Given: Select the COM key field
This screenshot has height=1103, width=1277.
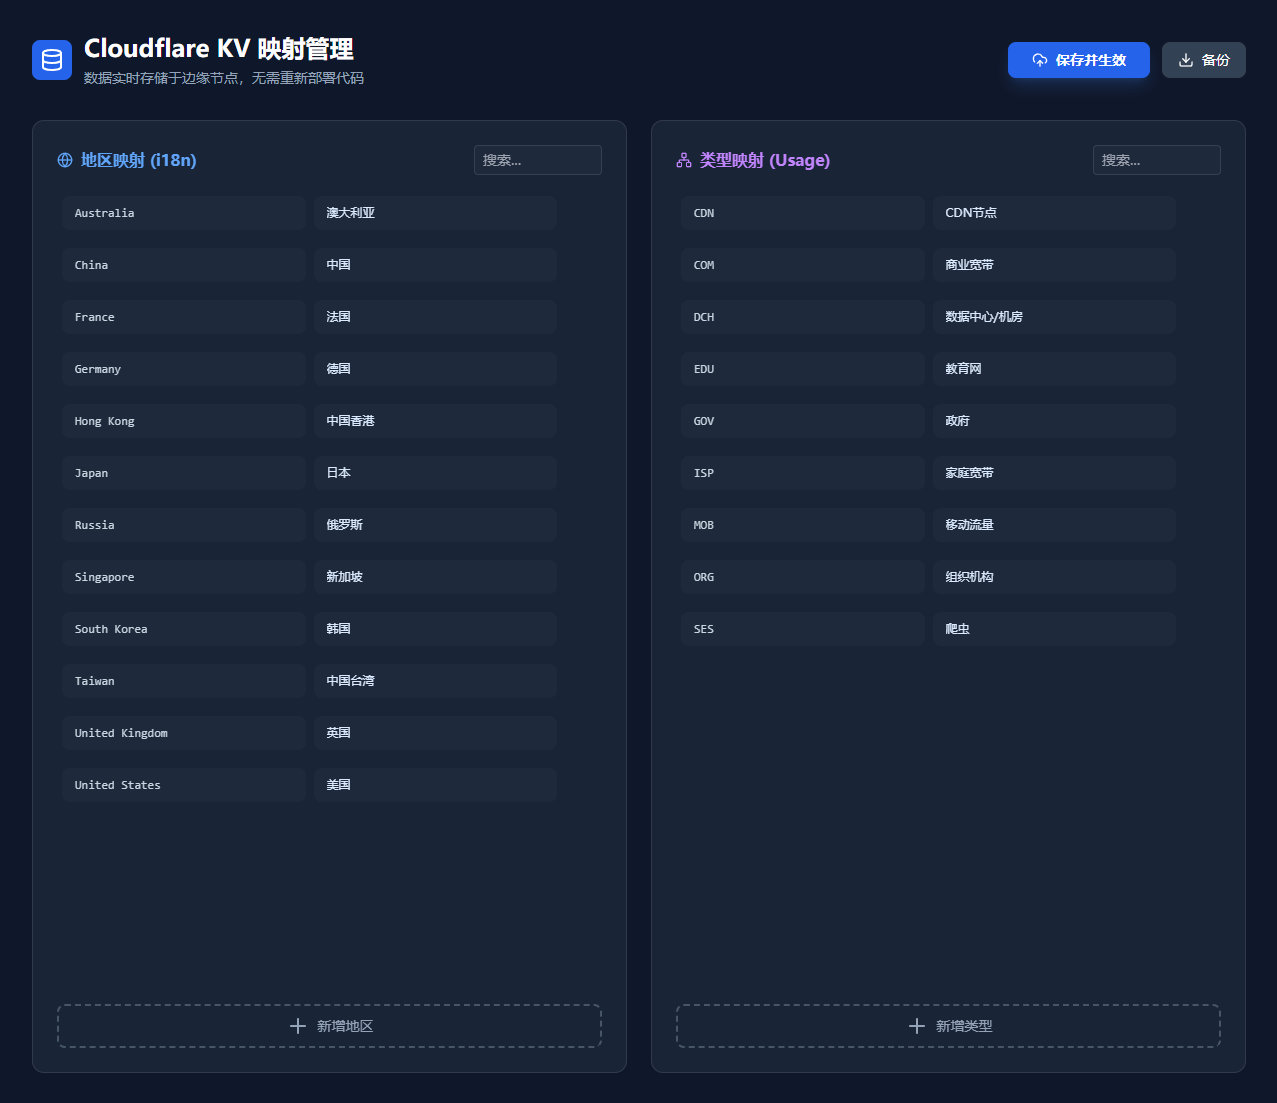Looking at the screenshot, I should (803, 265).
